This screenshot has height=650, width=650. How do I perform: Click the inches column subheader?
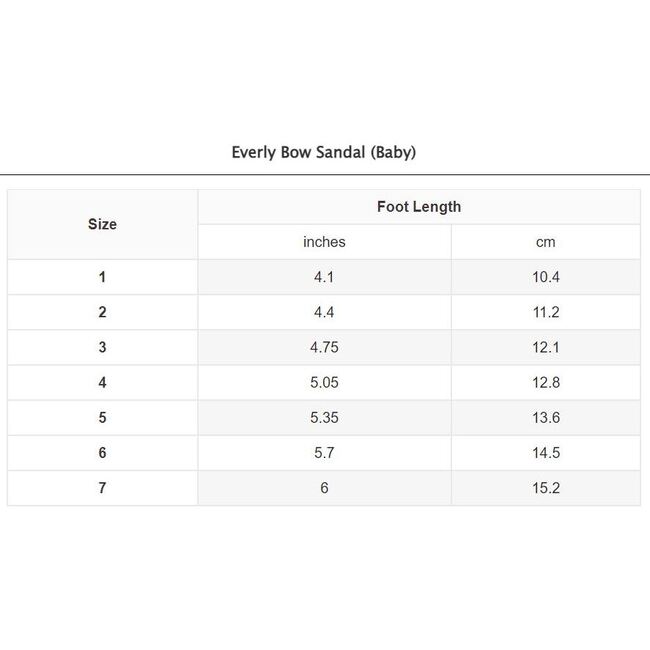pyautogui.click(x=324, y=242)
